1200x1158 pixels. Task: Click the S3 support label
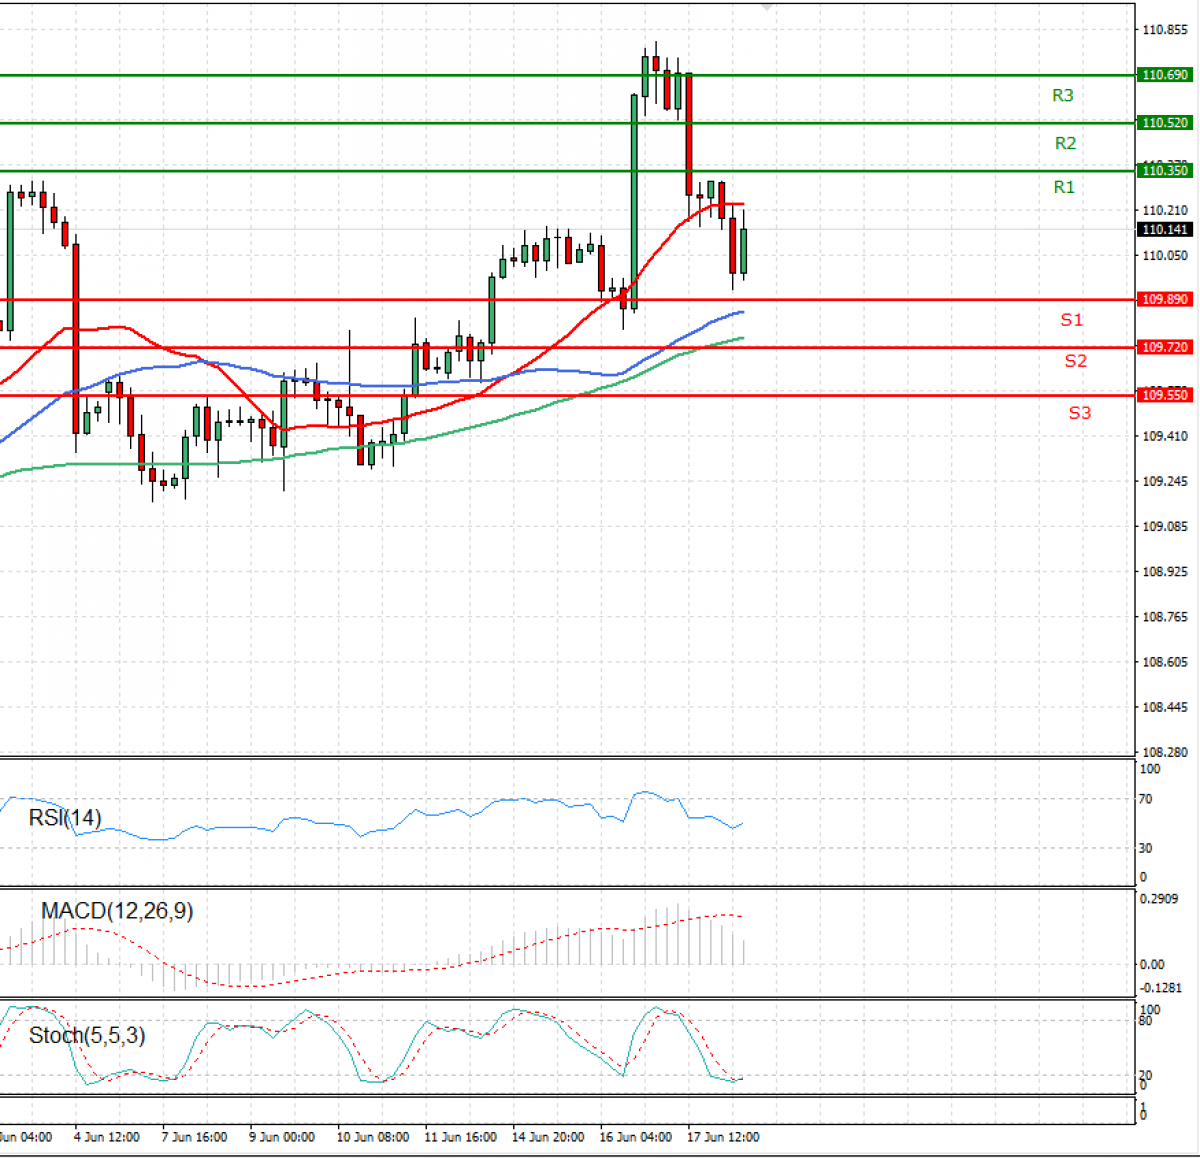click(1079, 413)
